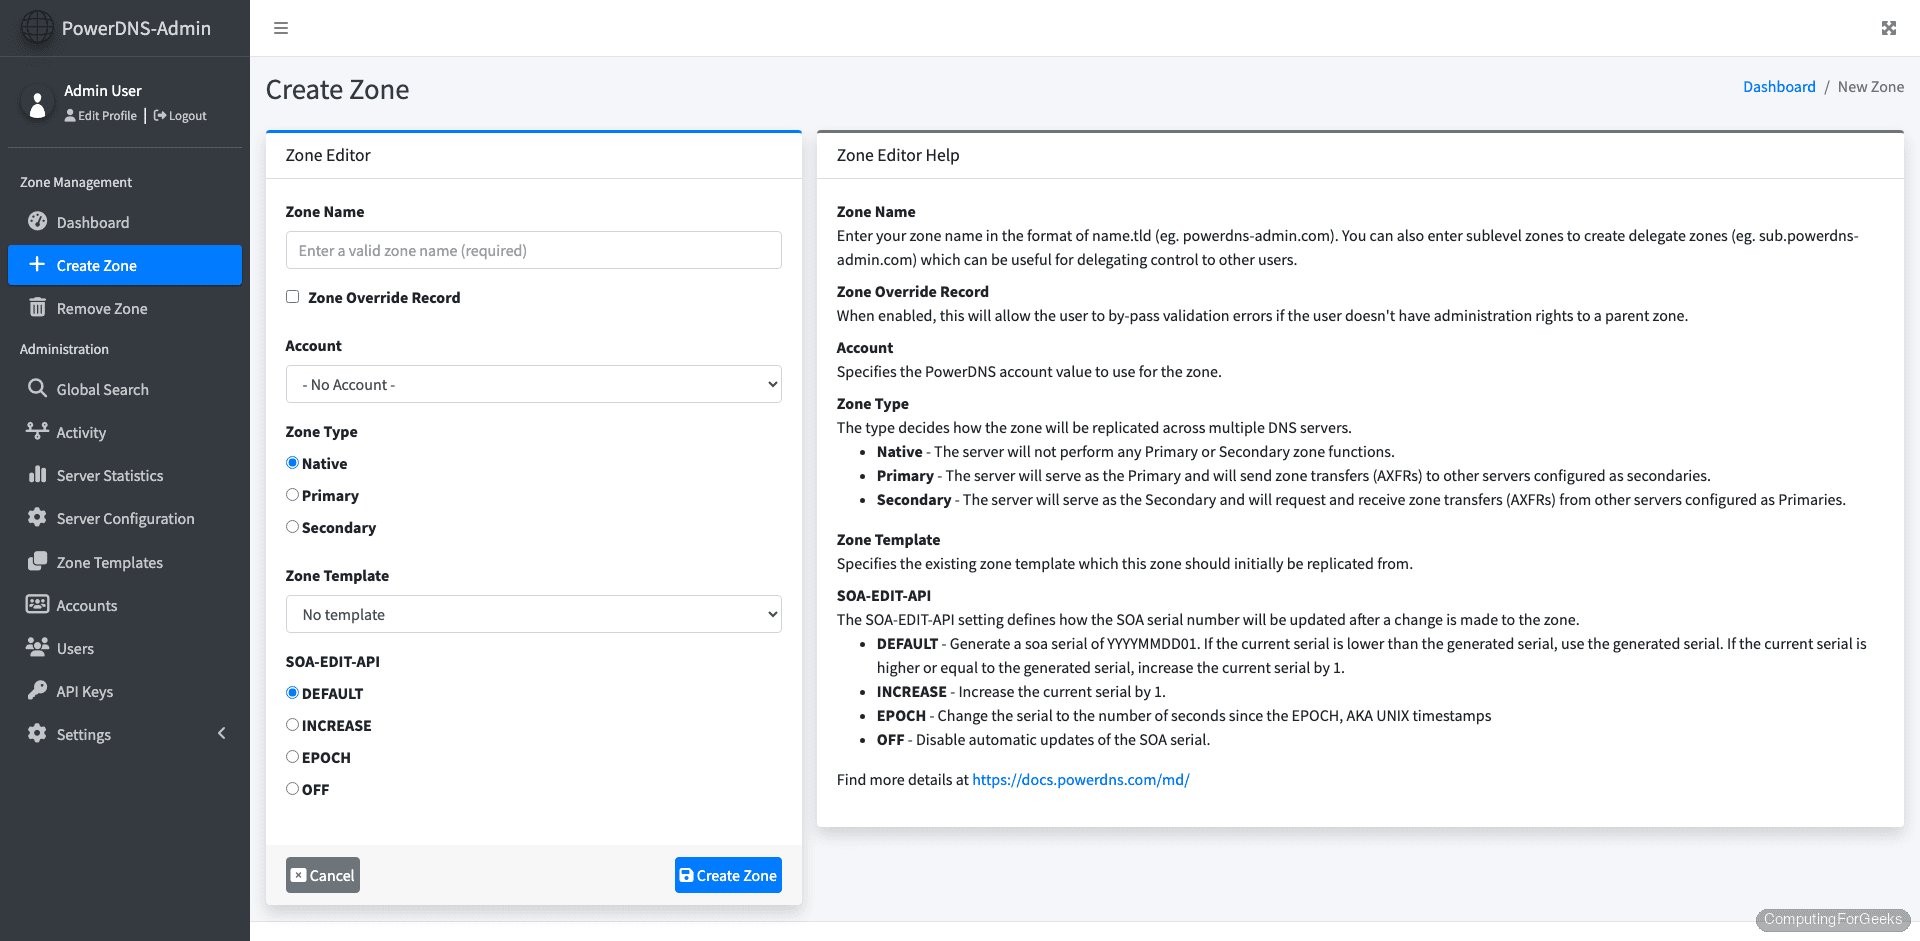Enable the Zone Override Record checkbox
This screenshot has width=1920, height=941.
[292, 296]
